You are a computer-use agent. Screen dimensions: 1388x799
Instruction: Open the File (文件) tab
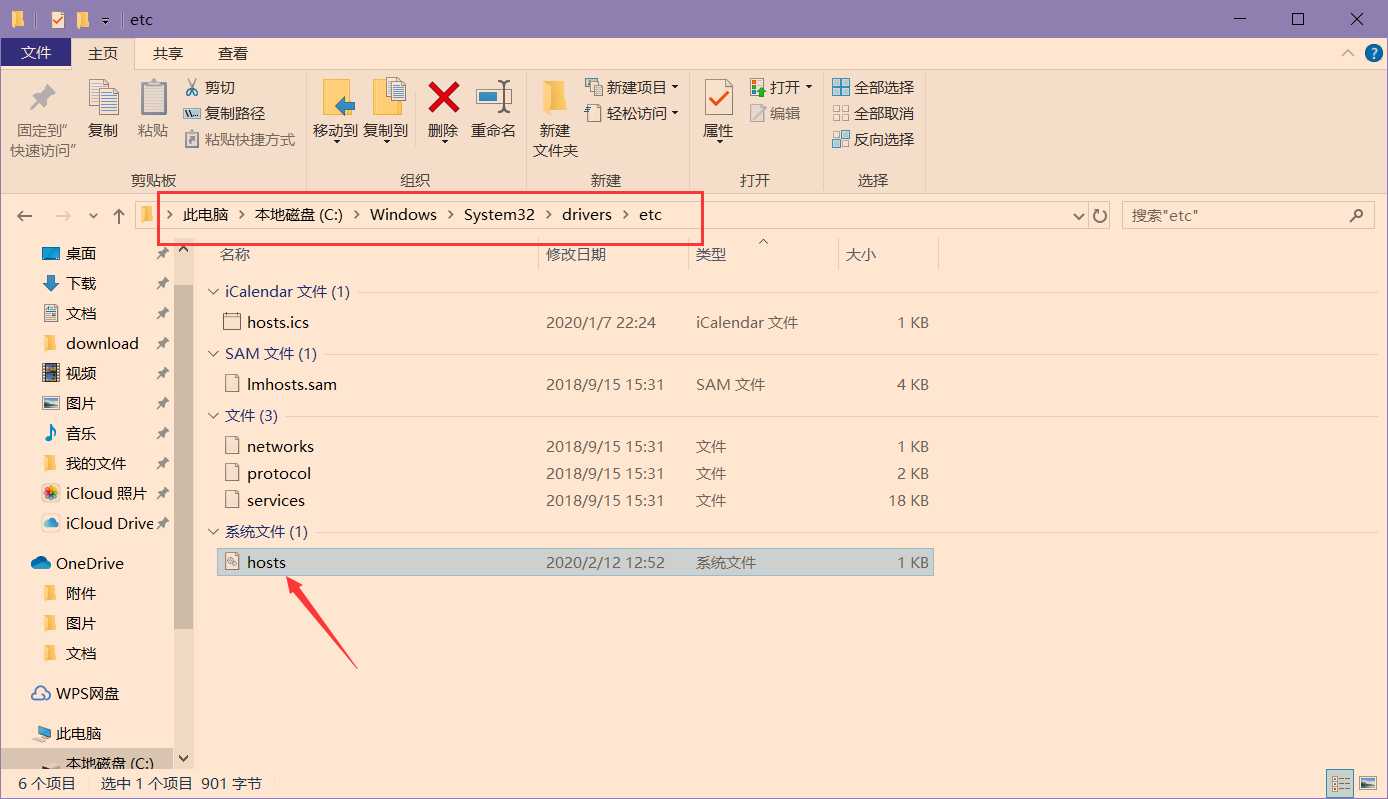coord(36,53)
